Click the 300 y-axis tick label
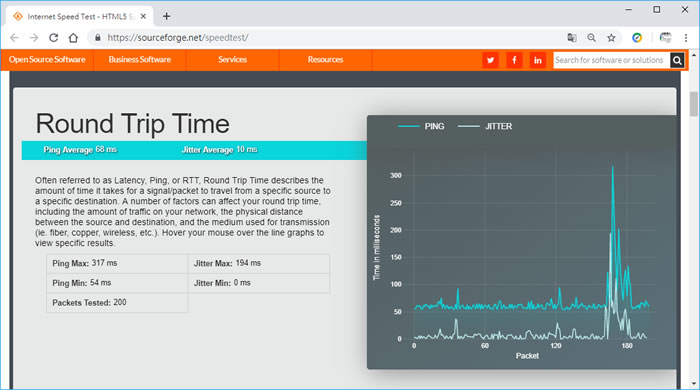This screenshot has width=700, height=390. 396,176
